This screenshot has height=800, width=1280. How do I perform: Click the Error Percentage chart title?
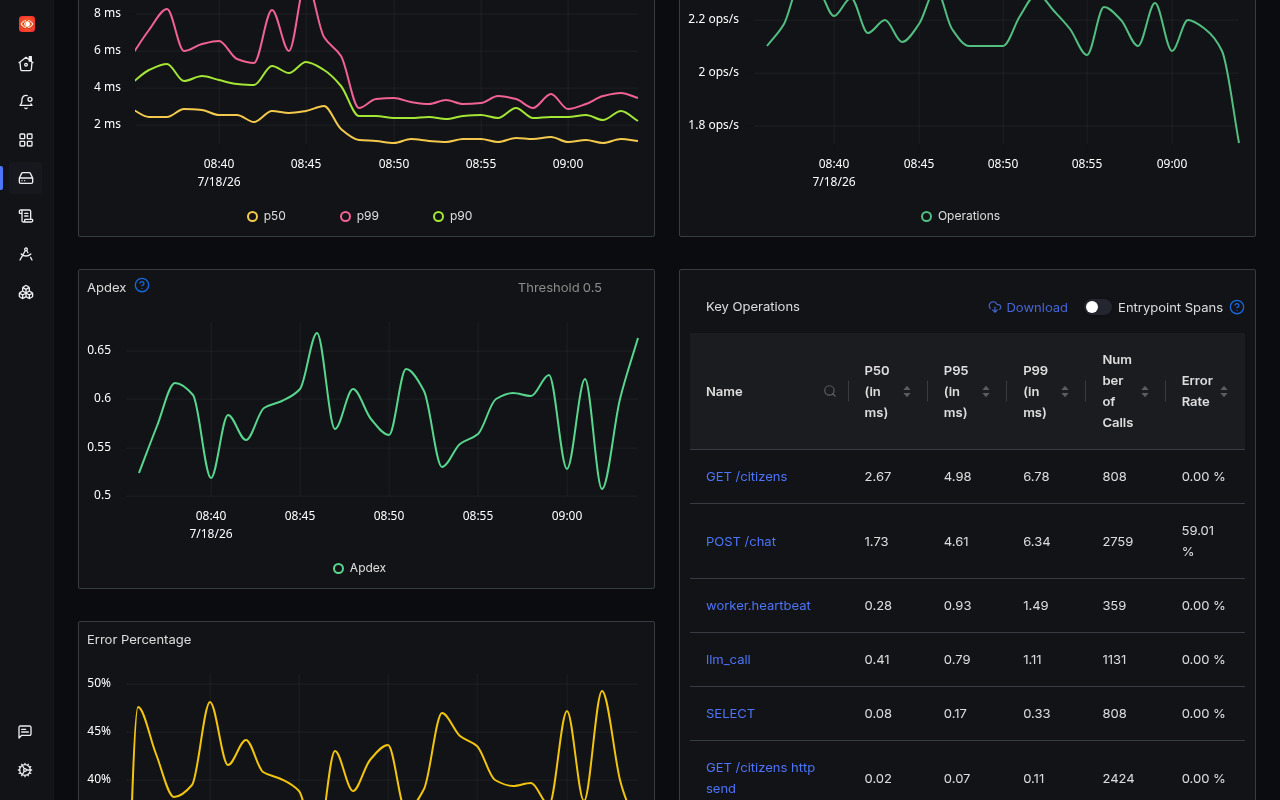click(x=139, y=639)
